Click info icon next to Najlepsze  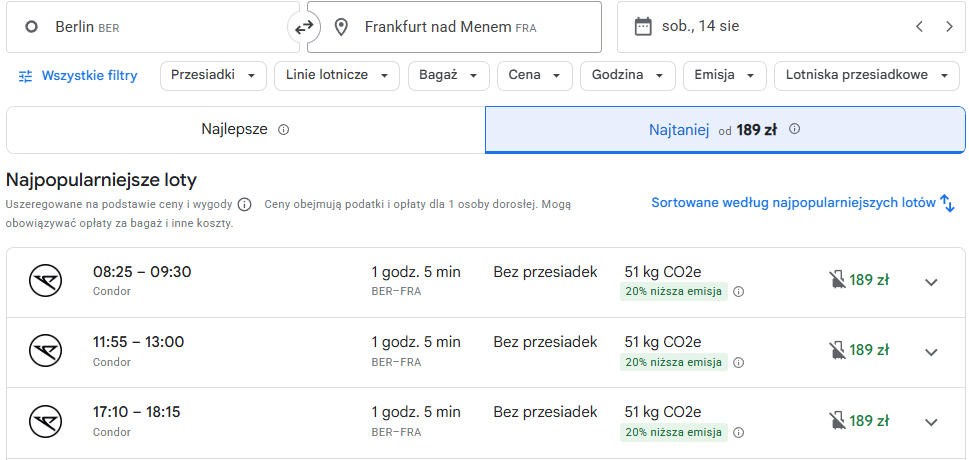[284, 130]
